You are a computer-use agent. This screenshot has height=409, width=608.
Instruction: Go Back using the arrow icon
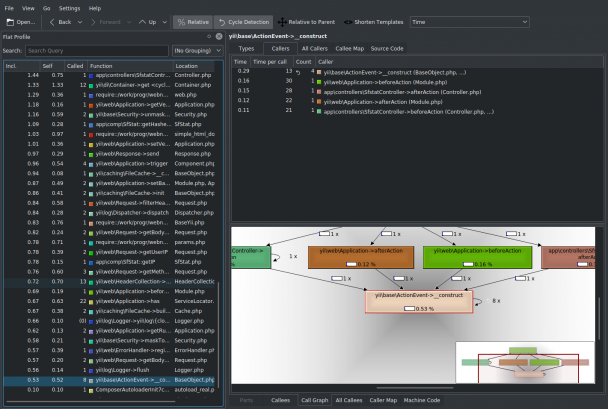tap(52, 22)
